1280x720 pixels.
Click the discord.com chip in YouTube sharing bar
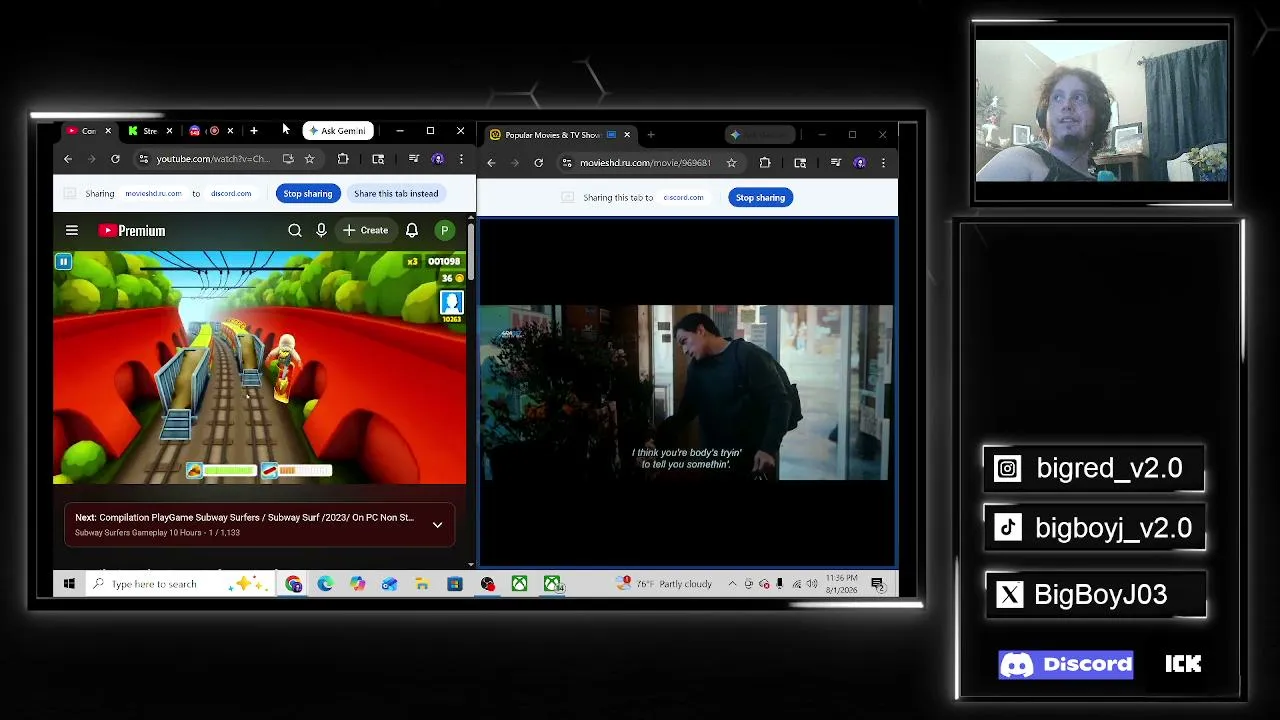pyautogui.click(x=231, y=194)
